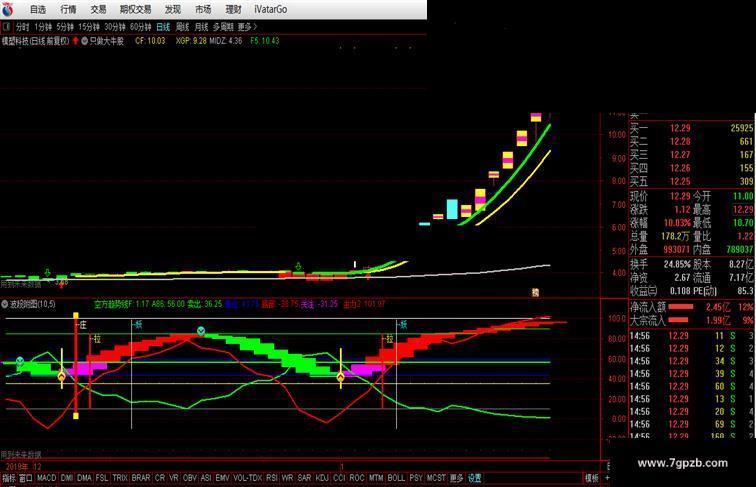The height and width of the screenshot is (487, 756).
Task: Select the ASI indicator
Action: pos(206,478)
